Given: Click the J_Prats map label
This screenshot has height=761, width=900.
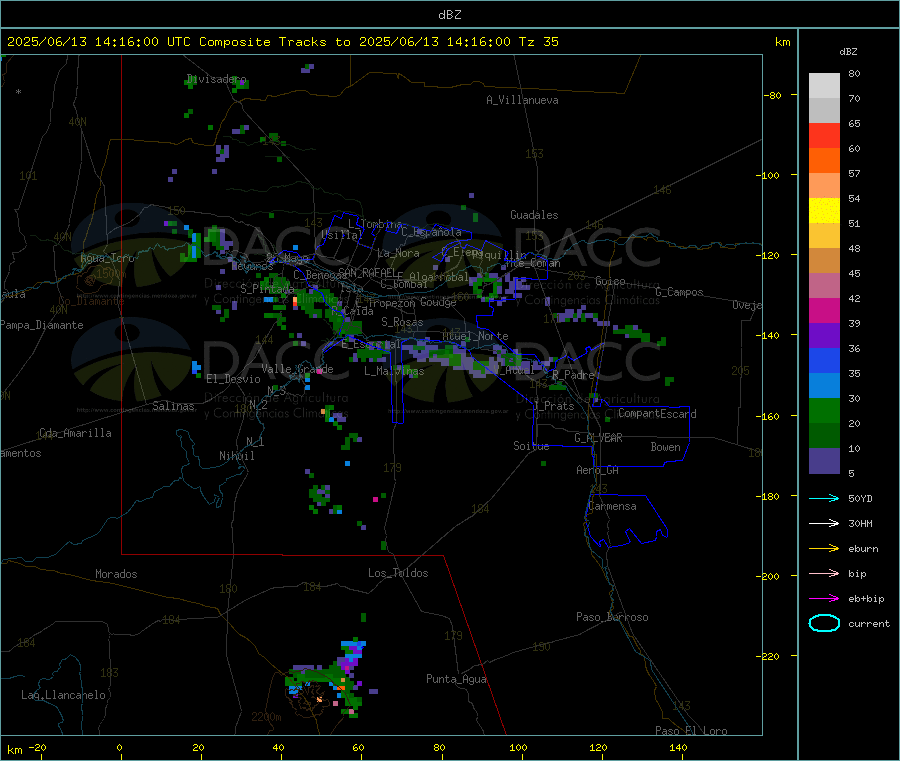Looking at the screenshot, I should click(x=554, y=406).
